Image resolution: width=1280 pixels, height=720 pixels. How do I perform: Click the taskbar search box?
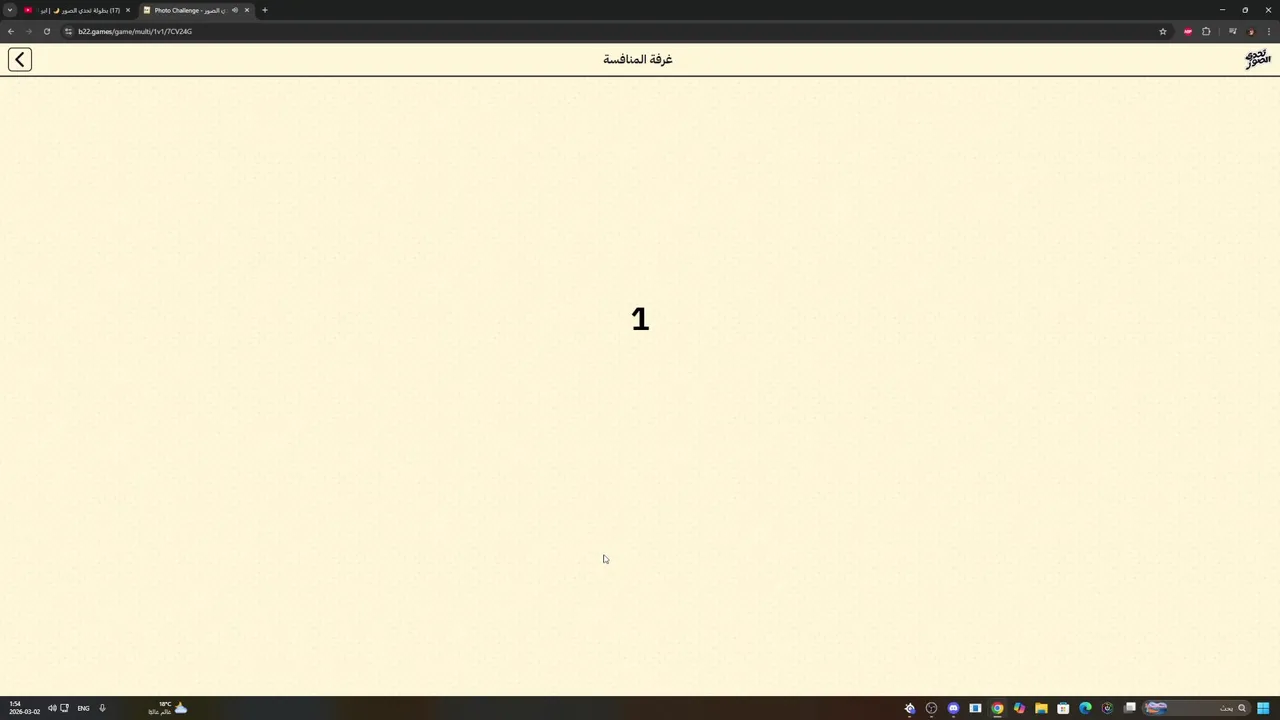[x=1197, y=708]
